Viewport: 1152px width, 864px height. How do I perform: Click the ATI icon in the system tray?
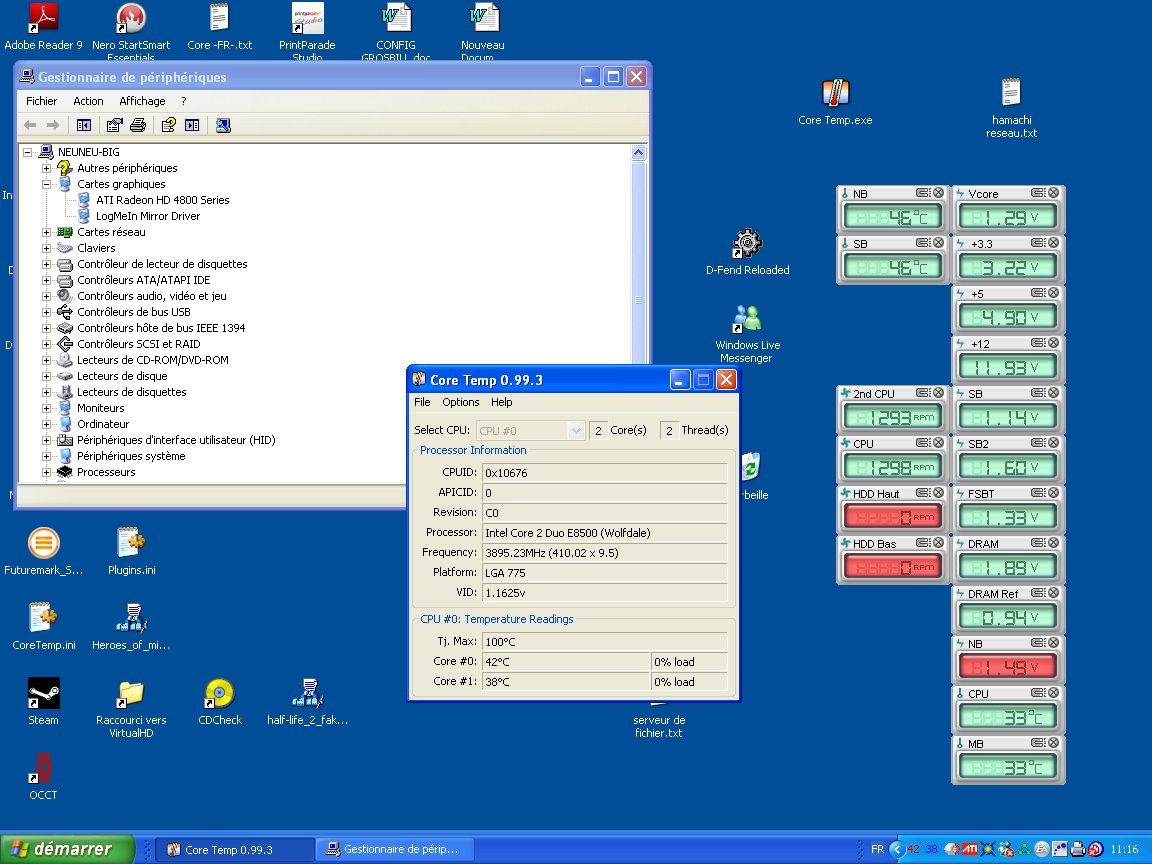pyautogui.click(x=970, y=849)
